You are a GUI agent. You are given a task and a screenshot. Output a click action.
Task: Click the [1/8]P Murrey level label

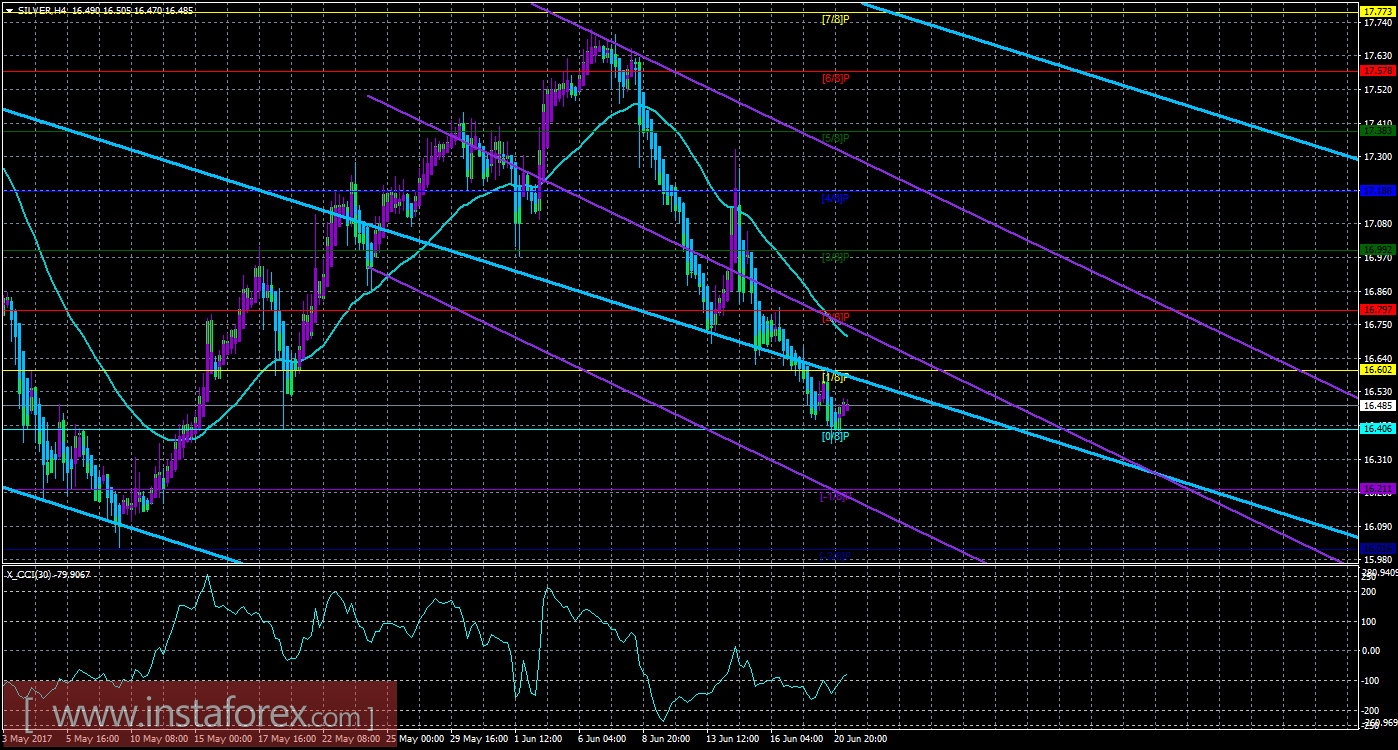(835, 378)
